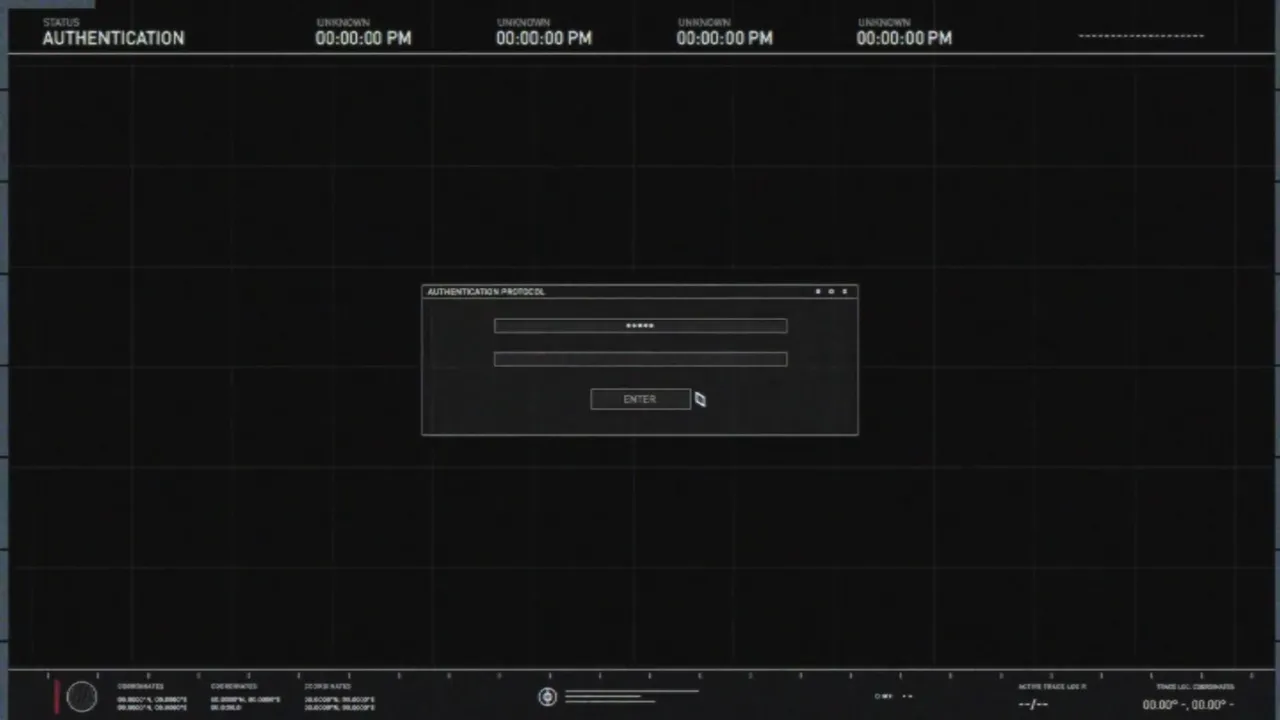This screenshot has width=1280, height=720.
Task: Focus the top field containing masked characters
Action: point(640,325)
